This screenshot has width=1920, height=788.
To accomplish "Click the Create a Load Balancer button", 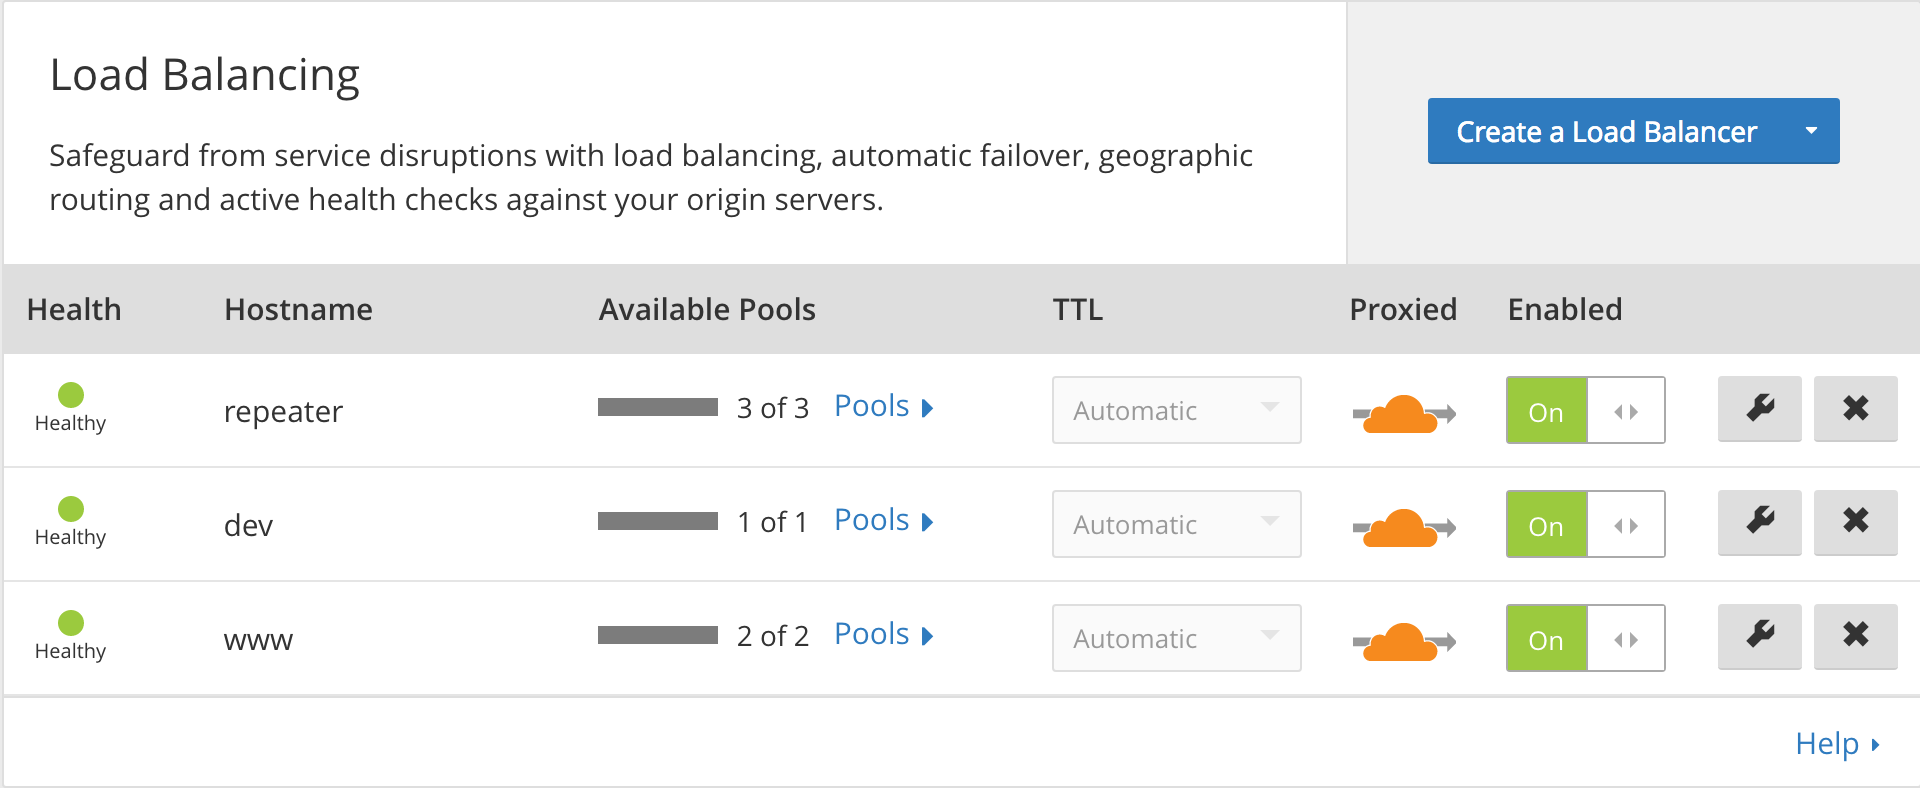I will click(x=1606, y=131).
